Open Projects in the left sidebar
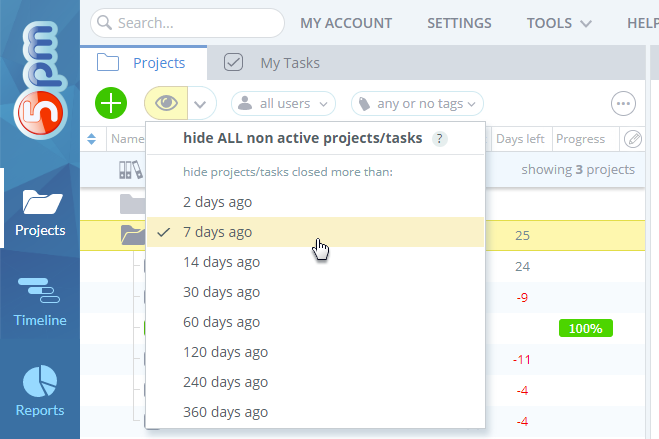 coord(40,214)
